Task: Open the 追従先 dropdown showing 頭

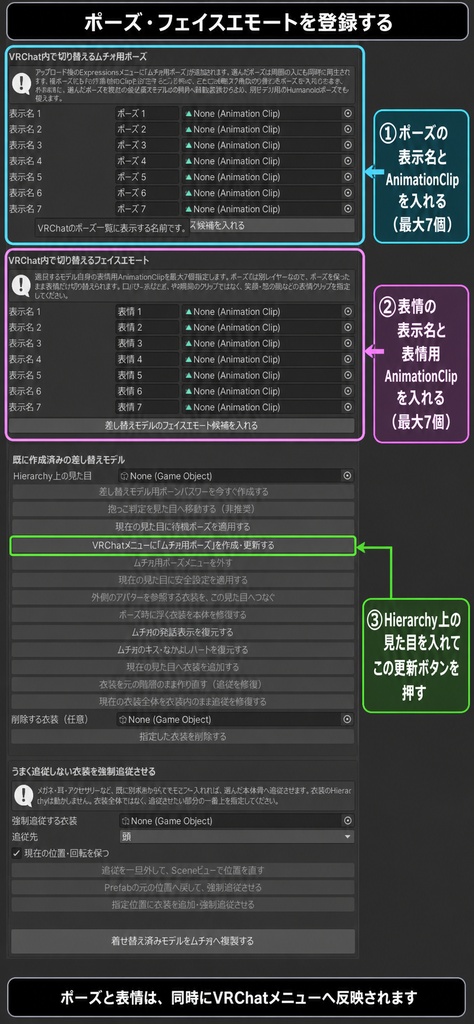Action: click(236, 837)
